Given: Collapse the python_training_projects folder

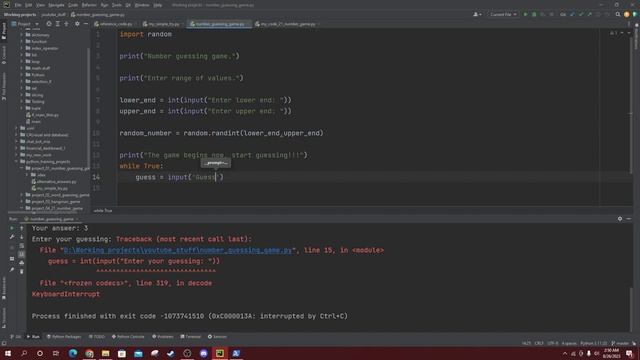Looking at the screenshot, I should pyautogui.click(x=16, y=162).
